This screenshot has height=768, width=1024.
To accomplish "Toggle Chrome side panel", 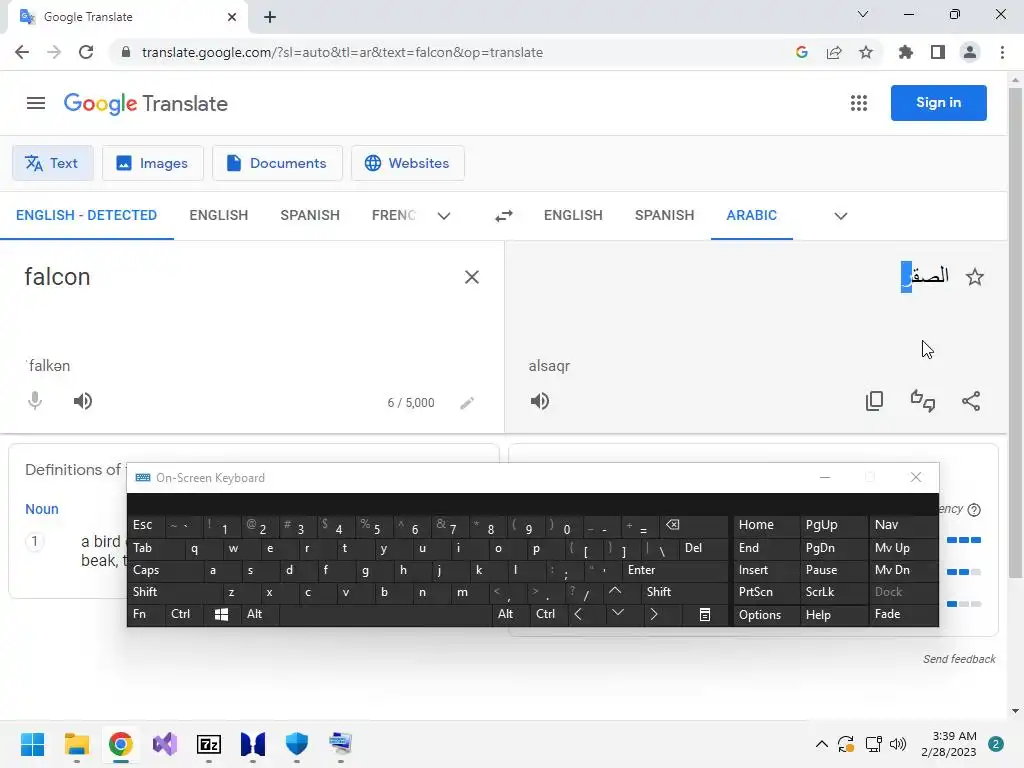I will [938, 52].
